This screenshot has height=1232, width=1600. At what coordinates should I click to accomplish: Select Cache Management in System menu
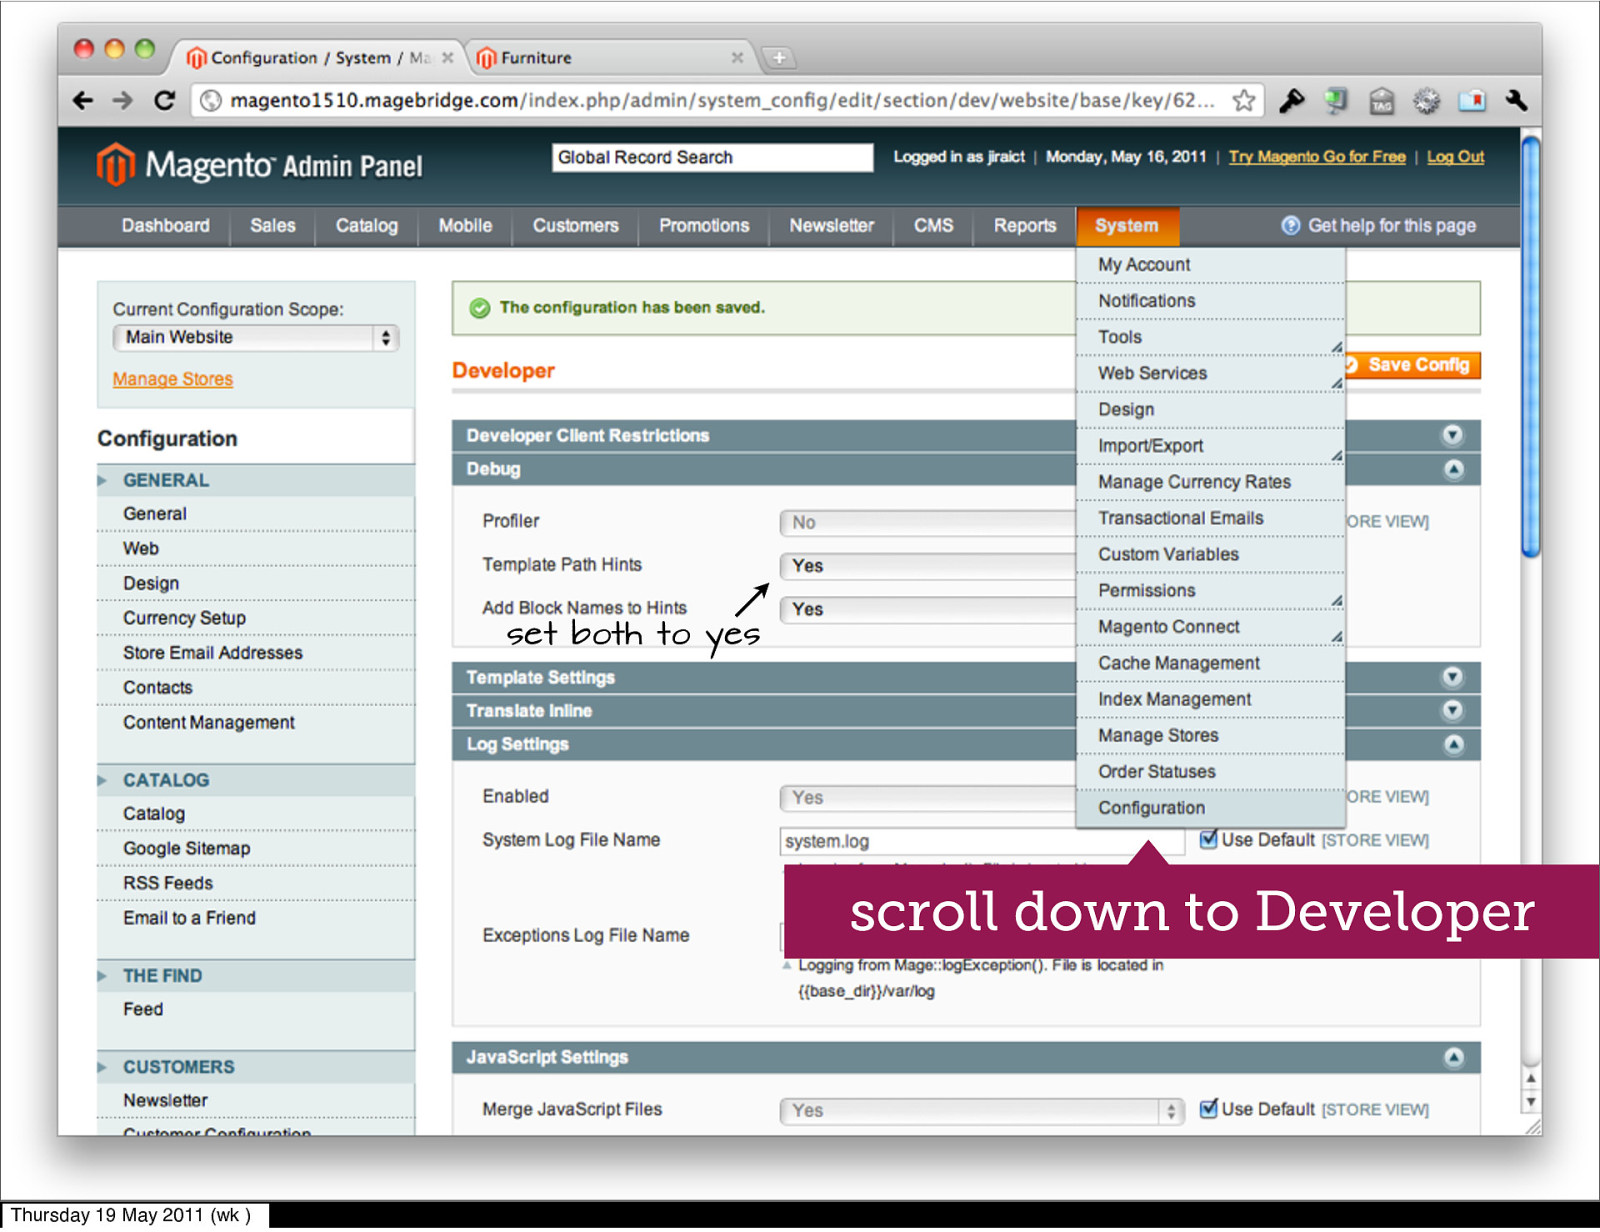tap(1210, 663)
